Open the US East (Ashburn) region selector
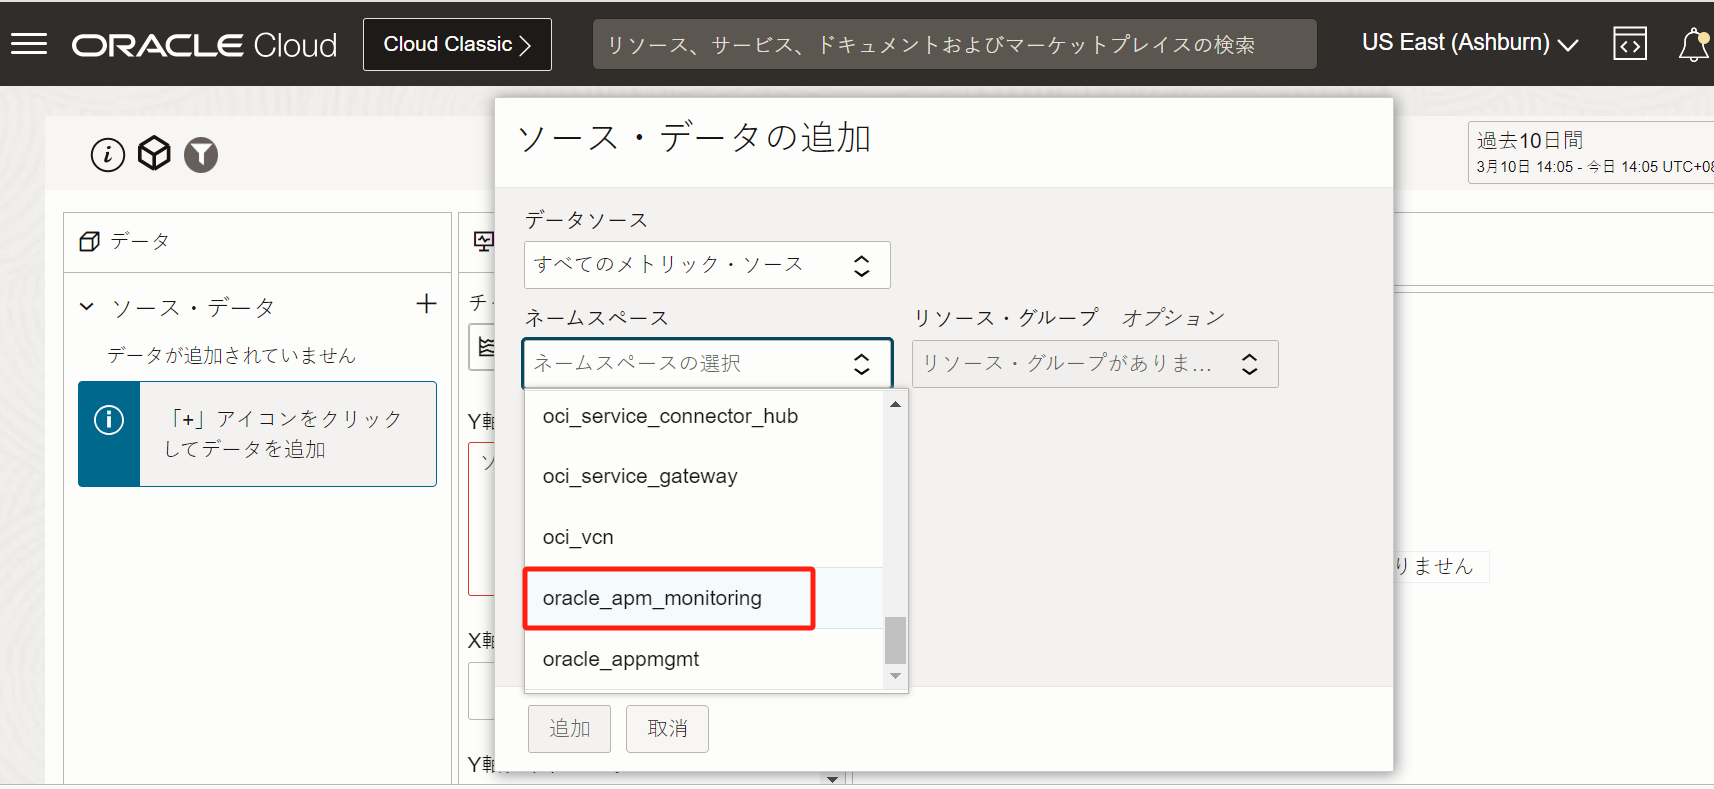Screen dimensions: 1714x789 [x=1469, y=43]
